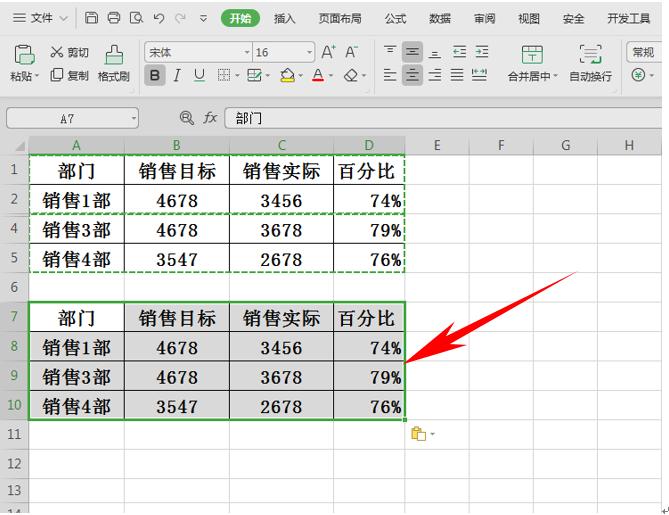Select column E header
Viewport: 669px width, 515px height.
click(437, 145)
